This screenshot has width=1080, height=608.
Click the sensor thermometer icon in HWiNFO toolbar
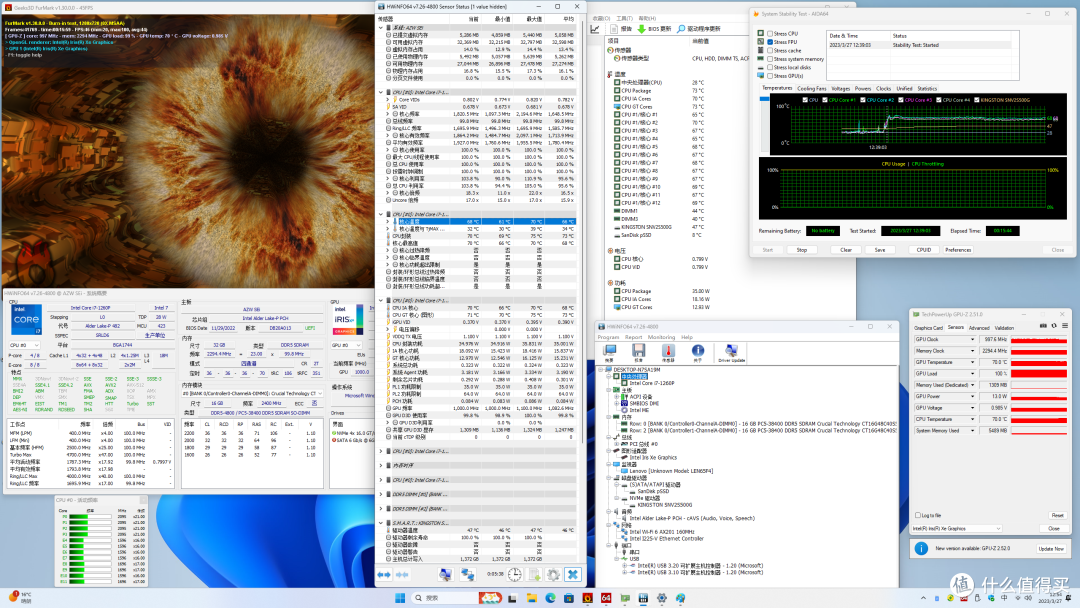(x=667, y=353)
